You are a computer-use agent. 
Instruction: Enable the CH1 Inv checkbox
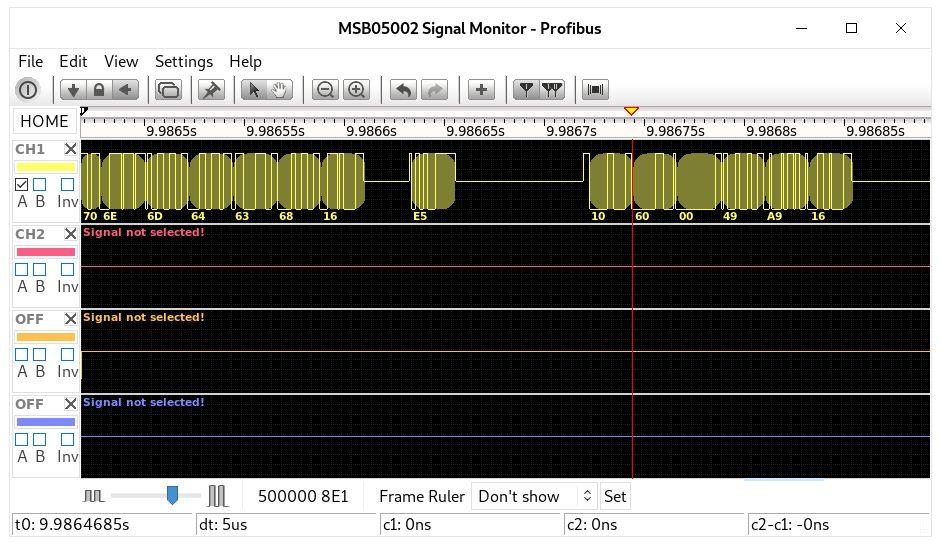click(x=67, y=185)
